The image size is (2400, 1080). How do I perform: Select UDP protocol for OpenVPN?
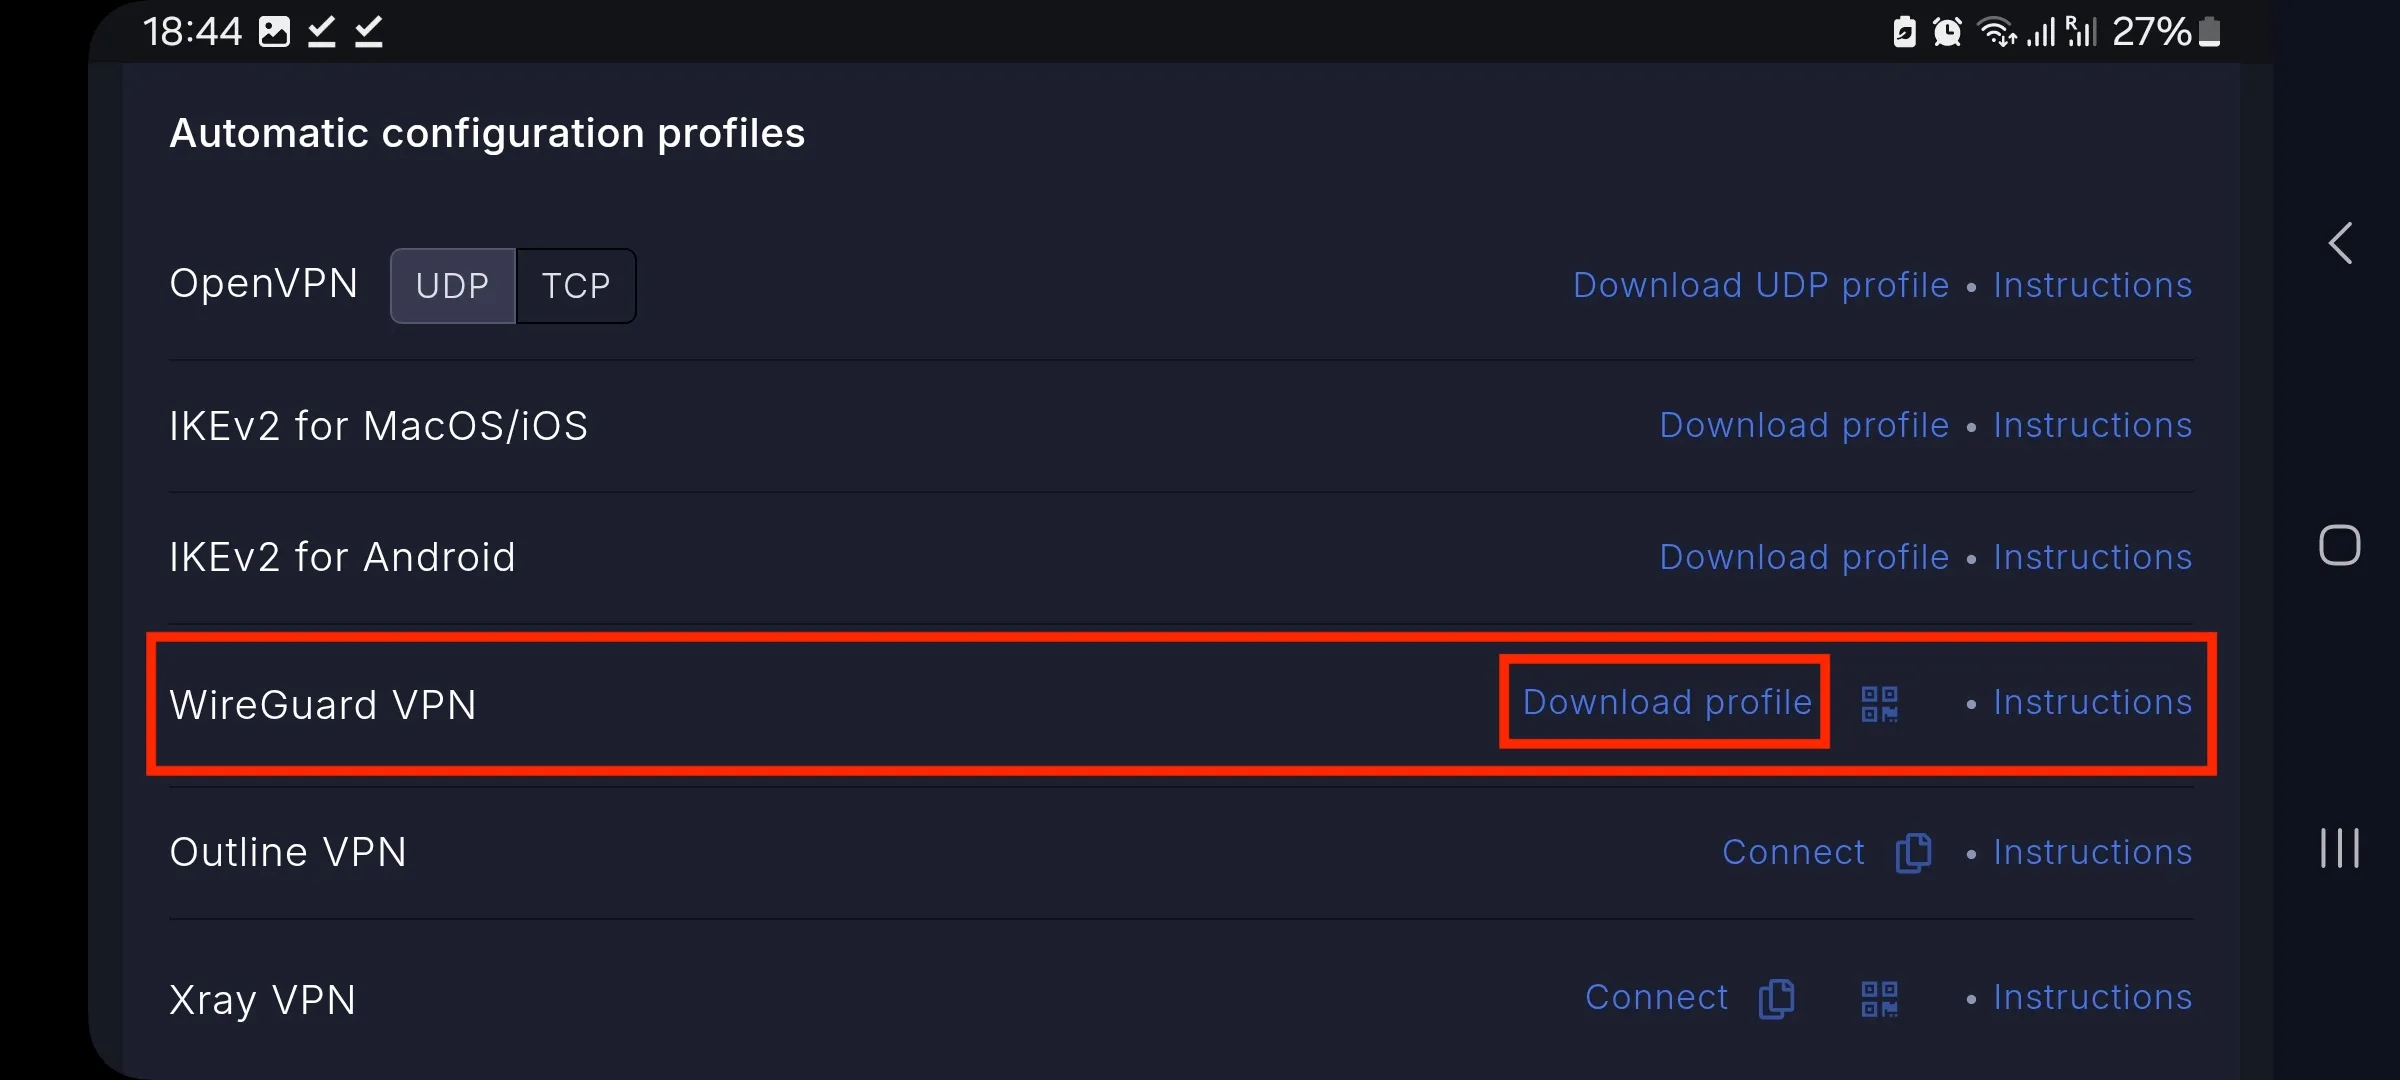coord(453,286)
